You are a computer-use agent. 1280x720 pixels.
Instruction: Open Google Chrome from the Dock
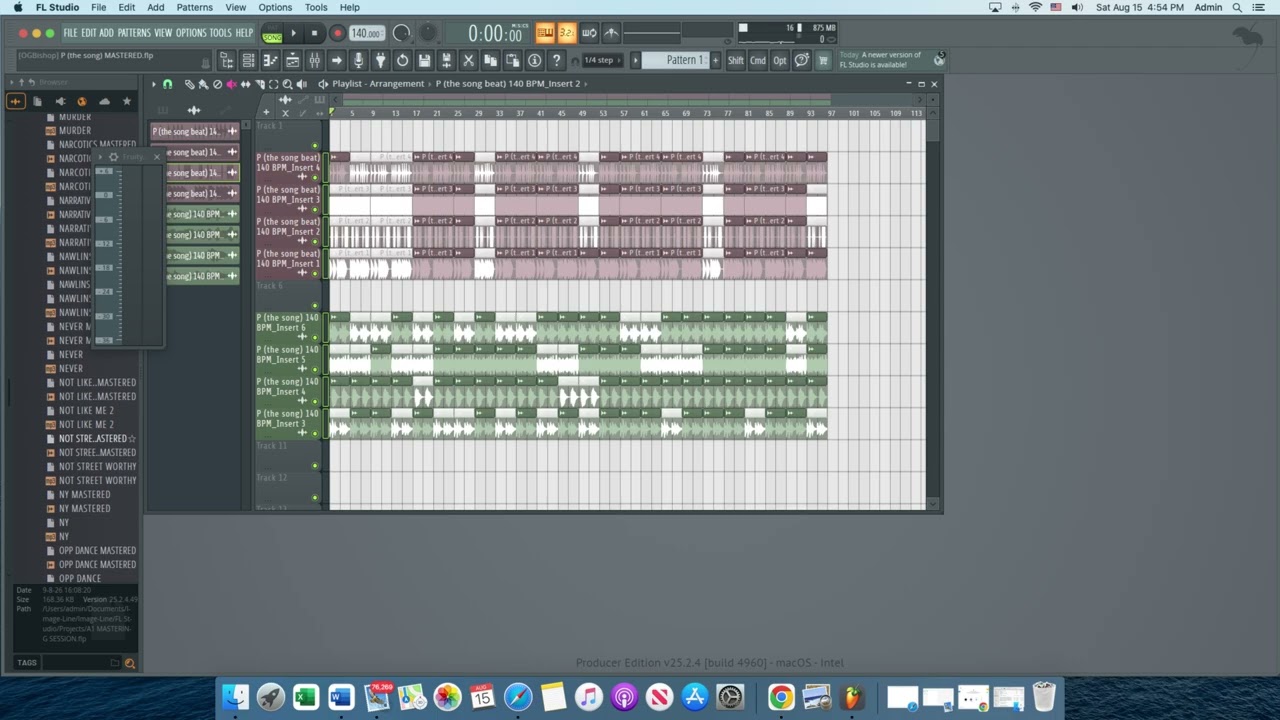click(781, 697)
